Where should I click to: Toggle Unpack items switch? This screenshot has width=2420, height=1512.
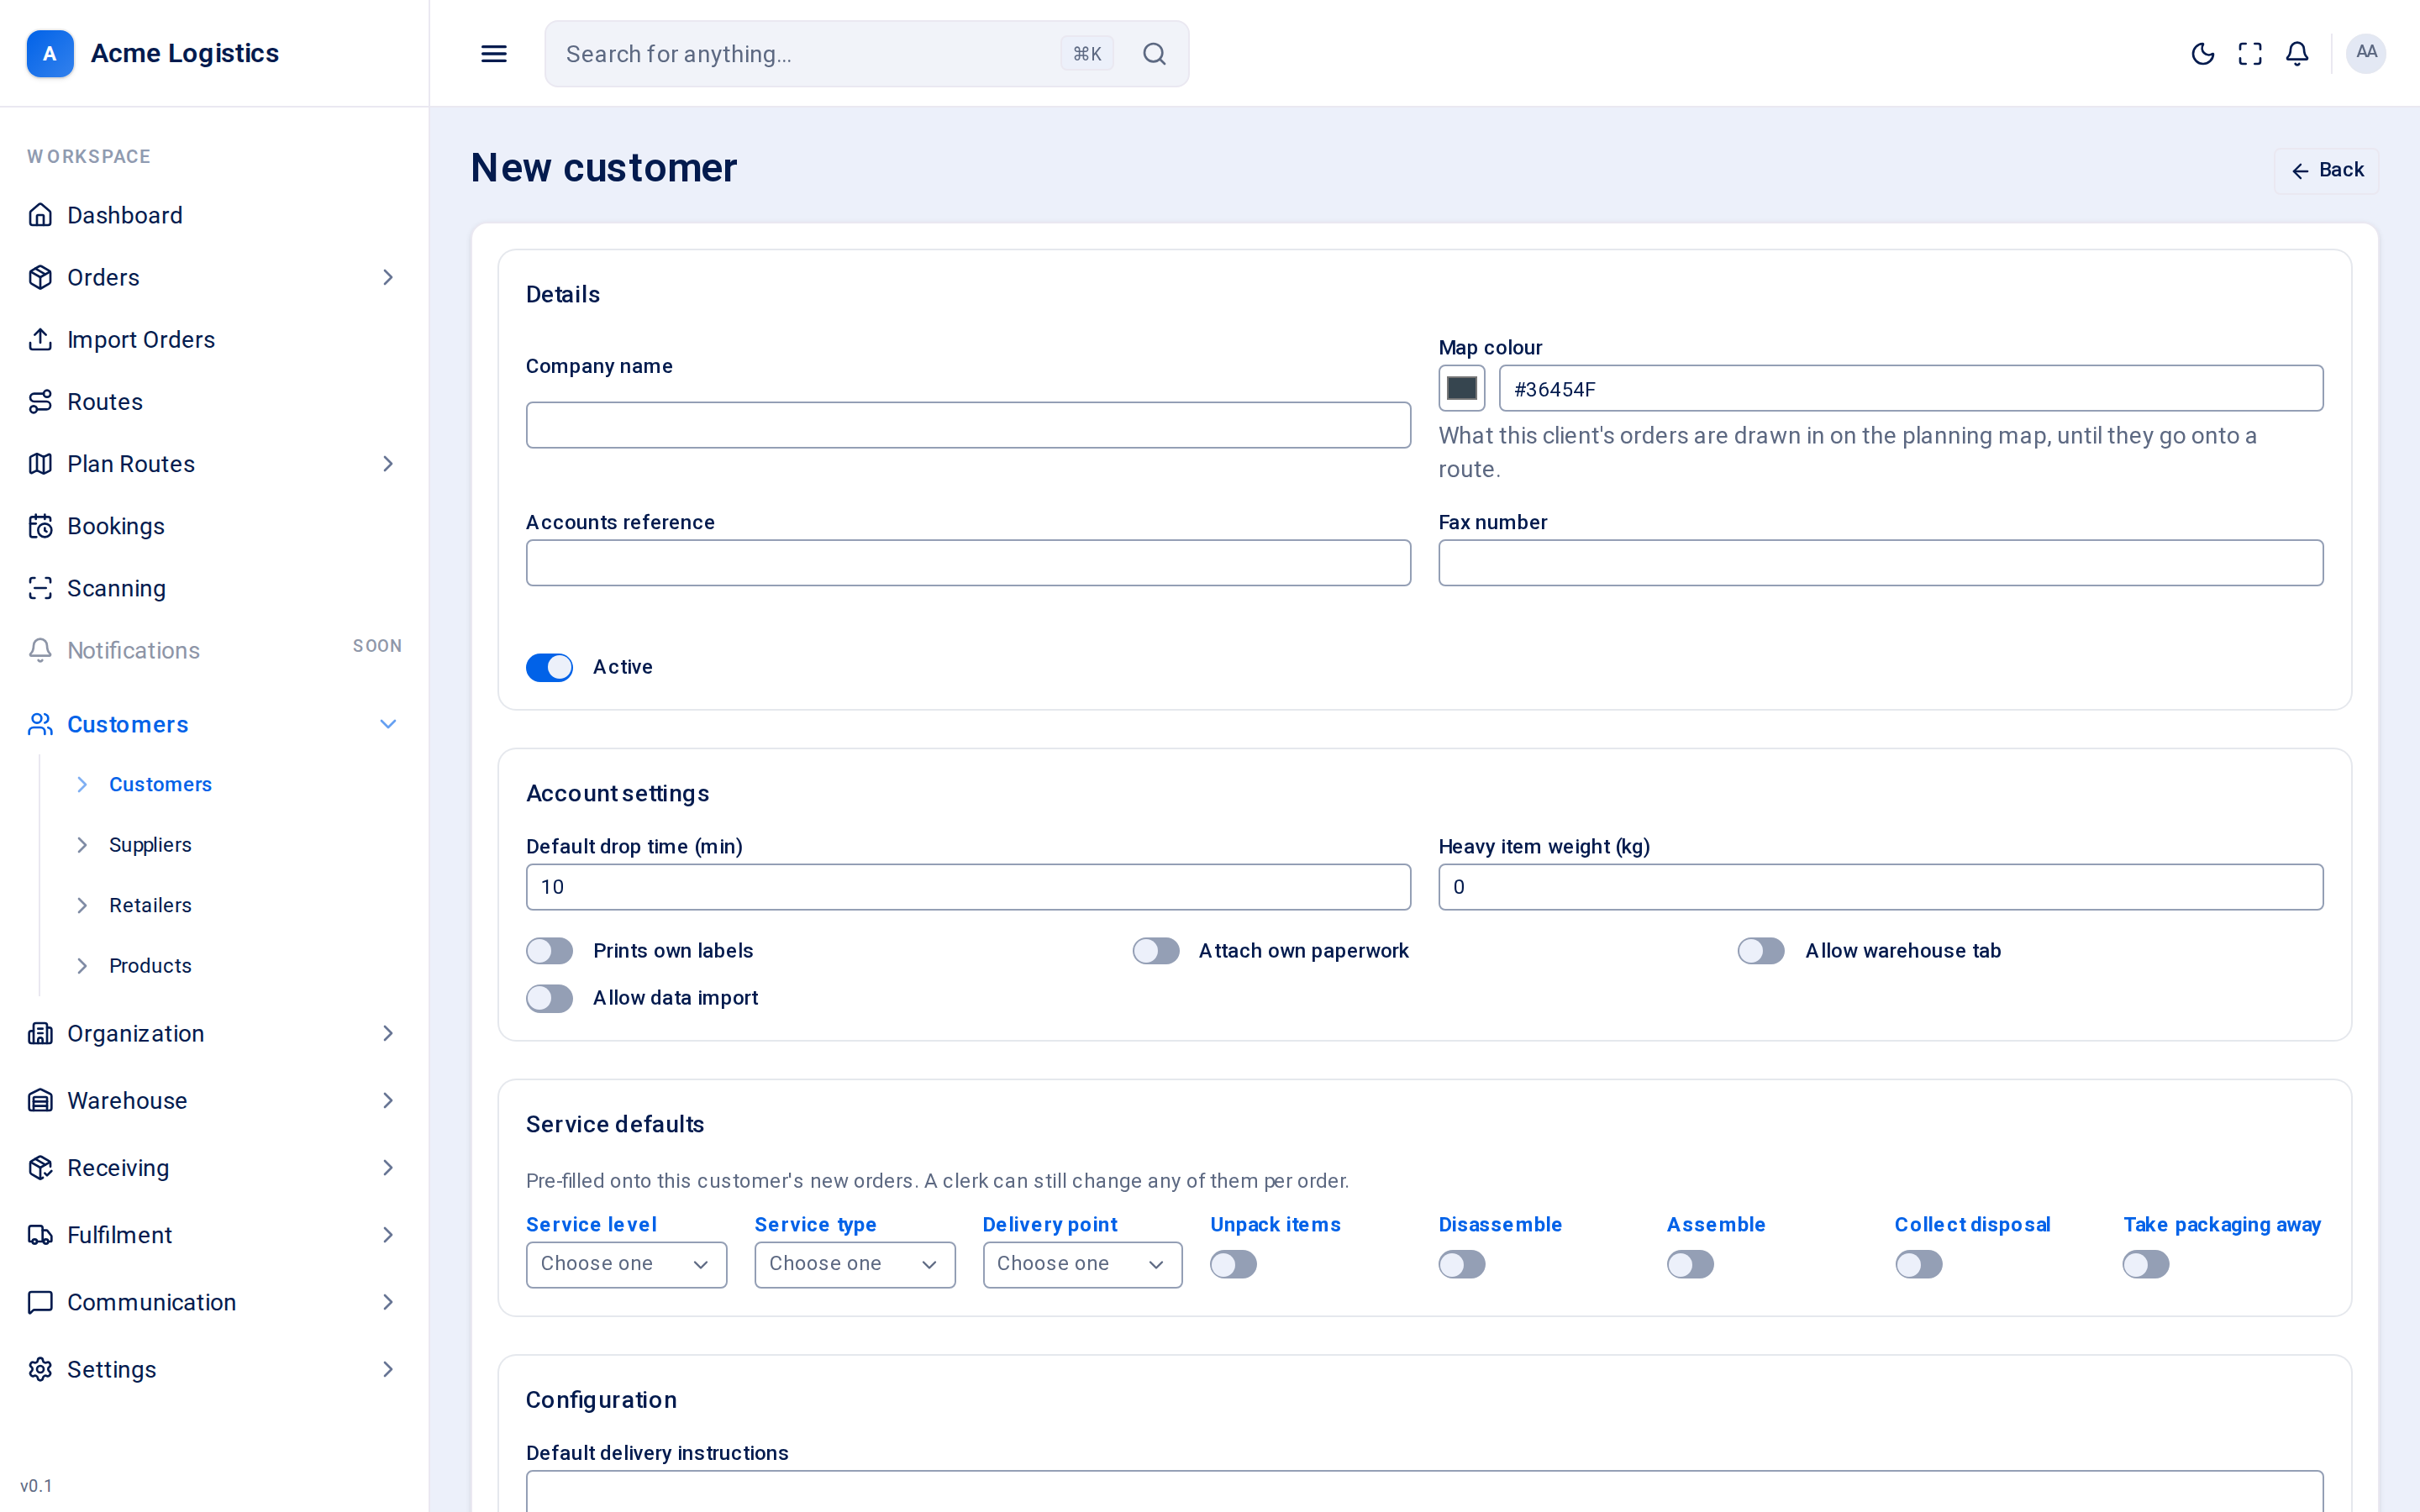pyautogui.click(x=1234, y=1265)
